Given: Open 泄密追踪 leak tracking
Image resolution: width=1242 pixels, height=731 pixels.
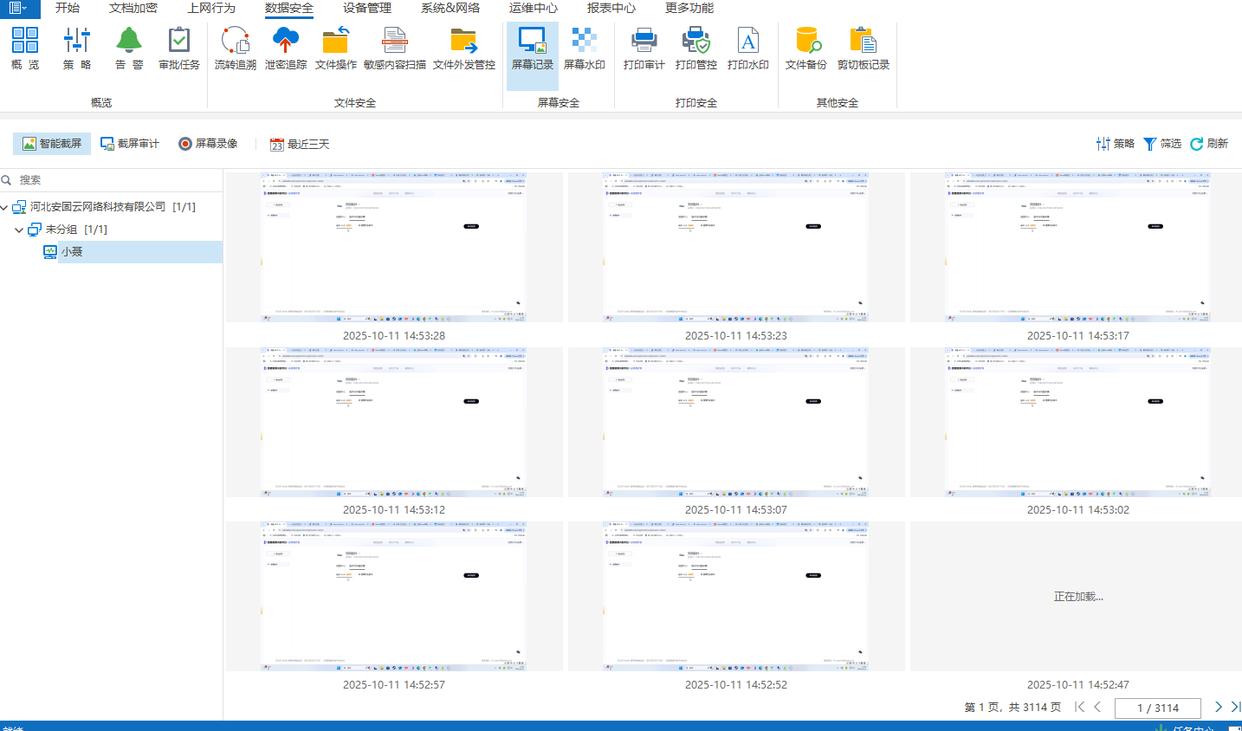Looking at the screenshot, I should pos(286,49).
